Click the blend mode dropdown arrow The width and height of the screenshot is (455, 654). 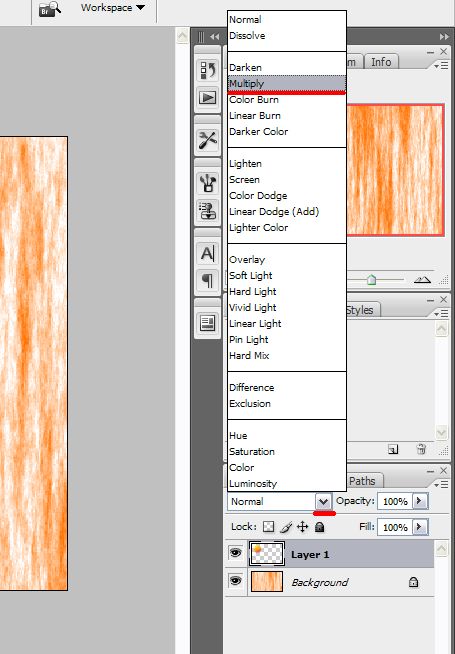323,501
